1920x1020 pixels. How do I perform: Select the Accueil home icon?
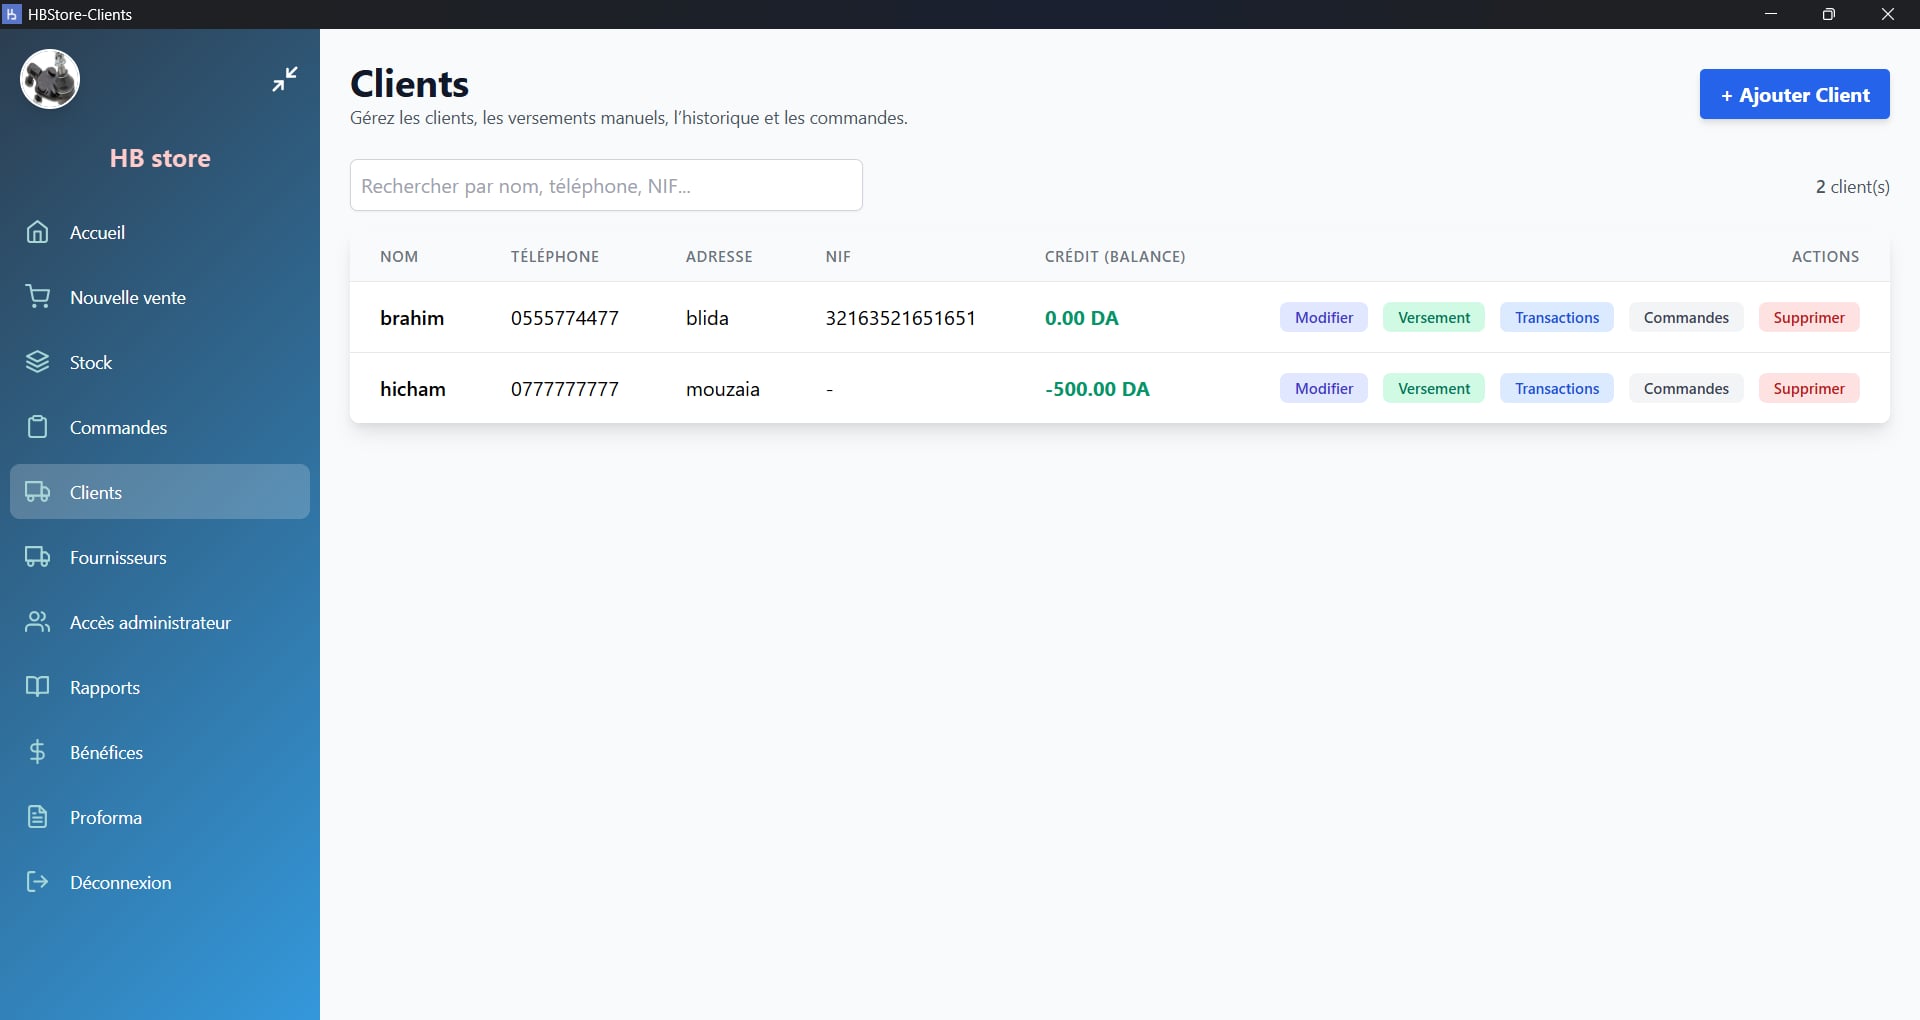(x=37, y=232)
